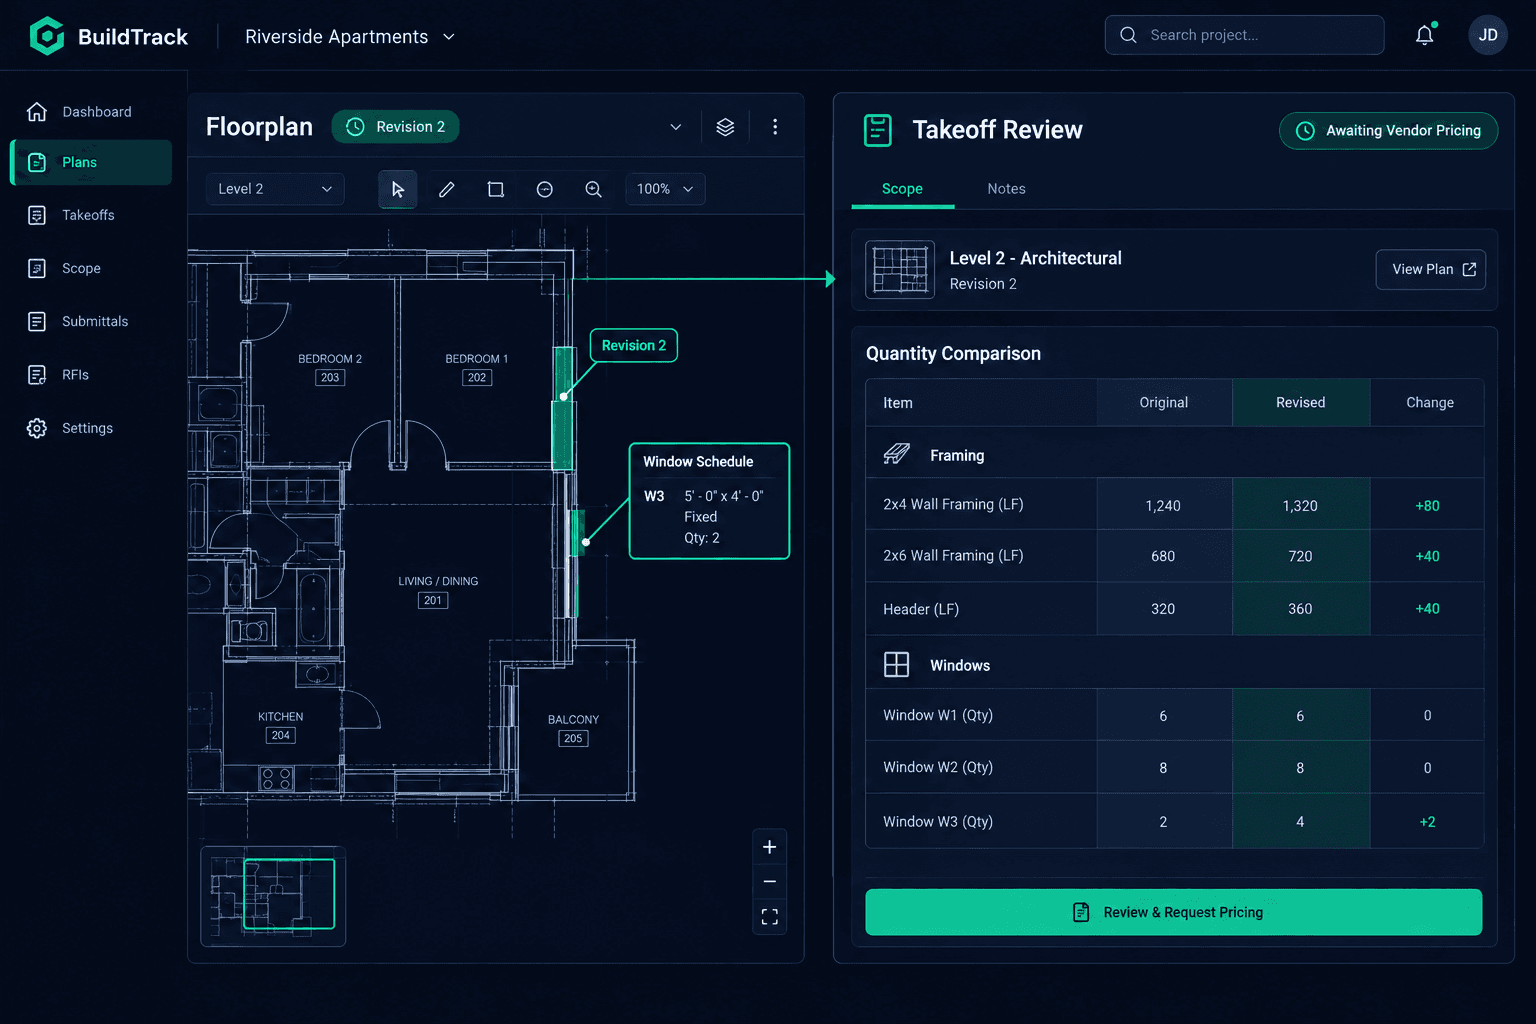Click the Bedroom 2 room label

point(330,359)
